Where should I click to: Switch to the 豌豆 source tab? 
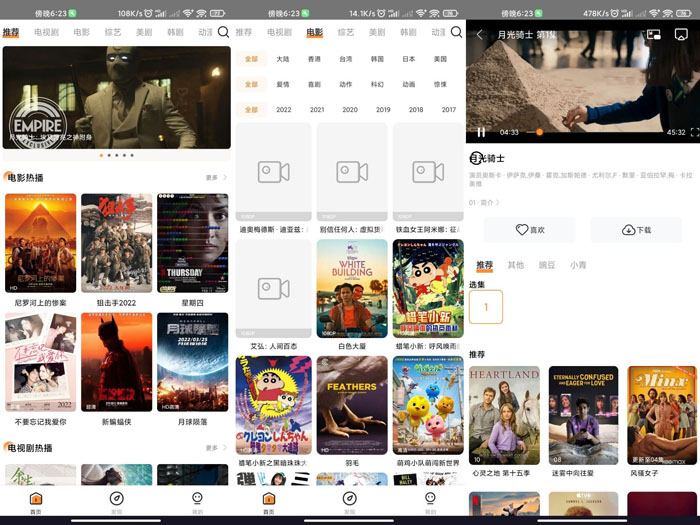coord(546,265)
